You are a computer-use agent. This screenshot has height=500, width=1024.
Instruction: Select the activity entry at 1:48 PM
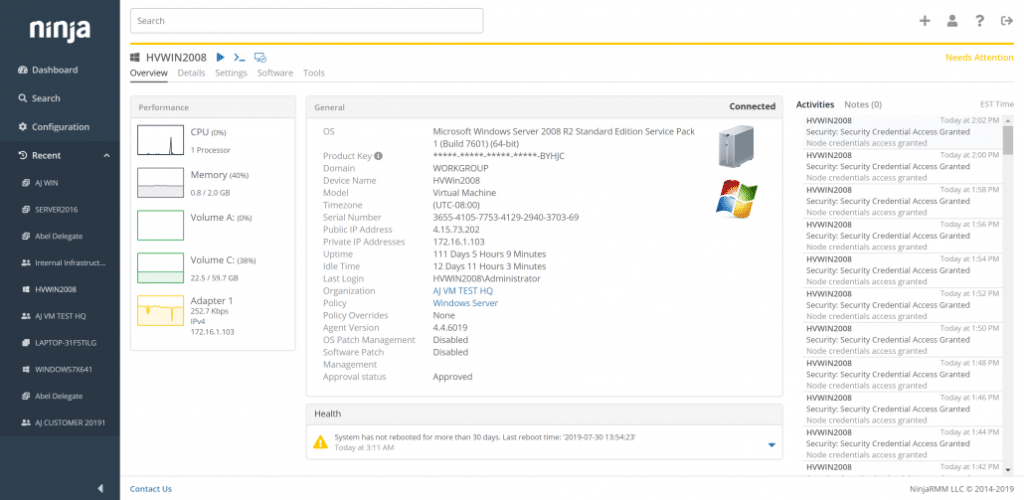(x=902, y=375)
